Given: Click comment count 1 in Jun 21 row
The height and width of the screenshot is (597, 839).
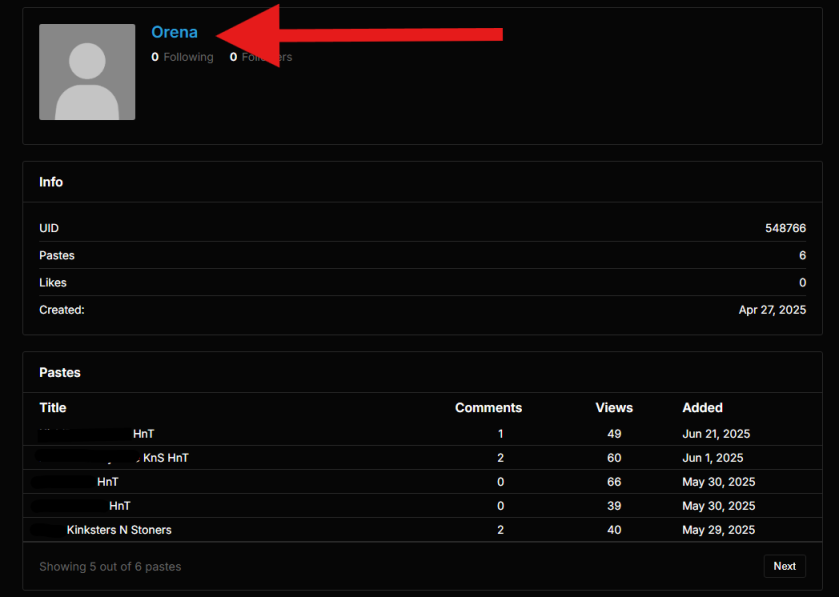Looking at the screenshot, I should [x=500, y=434].
